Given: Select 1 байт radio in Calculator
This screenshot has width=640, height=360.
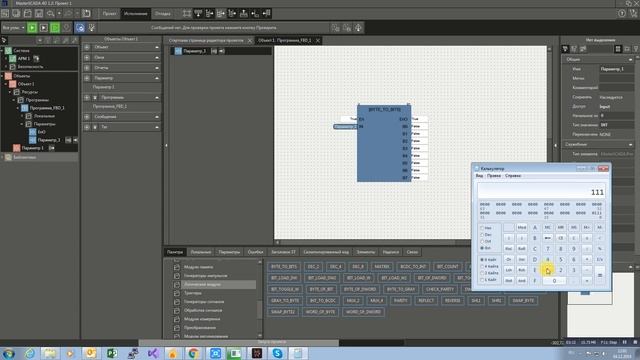Looking at the screenshot, I should pos(482,280).
